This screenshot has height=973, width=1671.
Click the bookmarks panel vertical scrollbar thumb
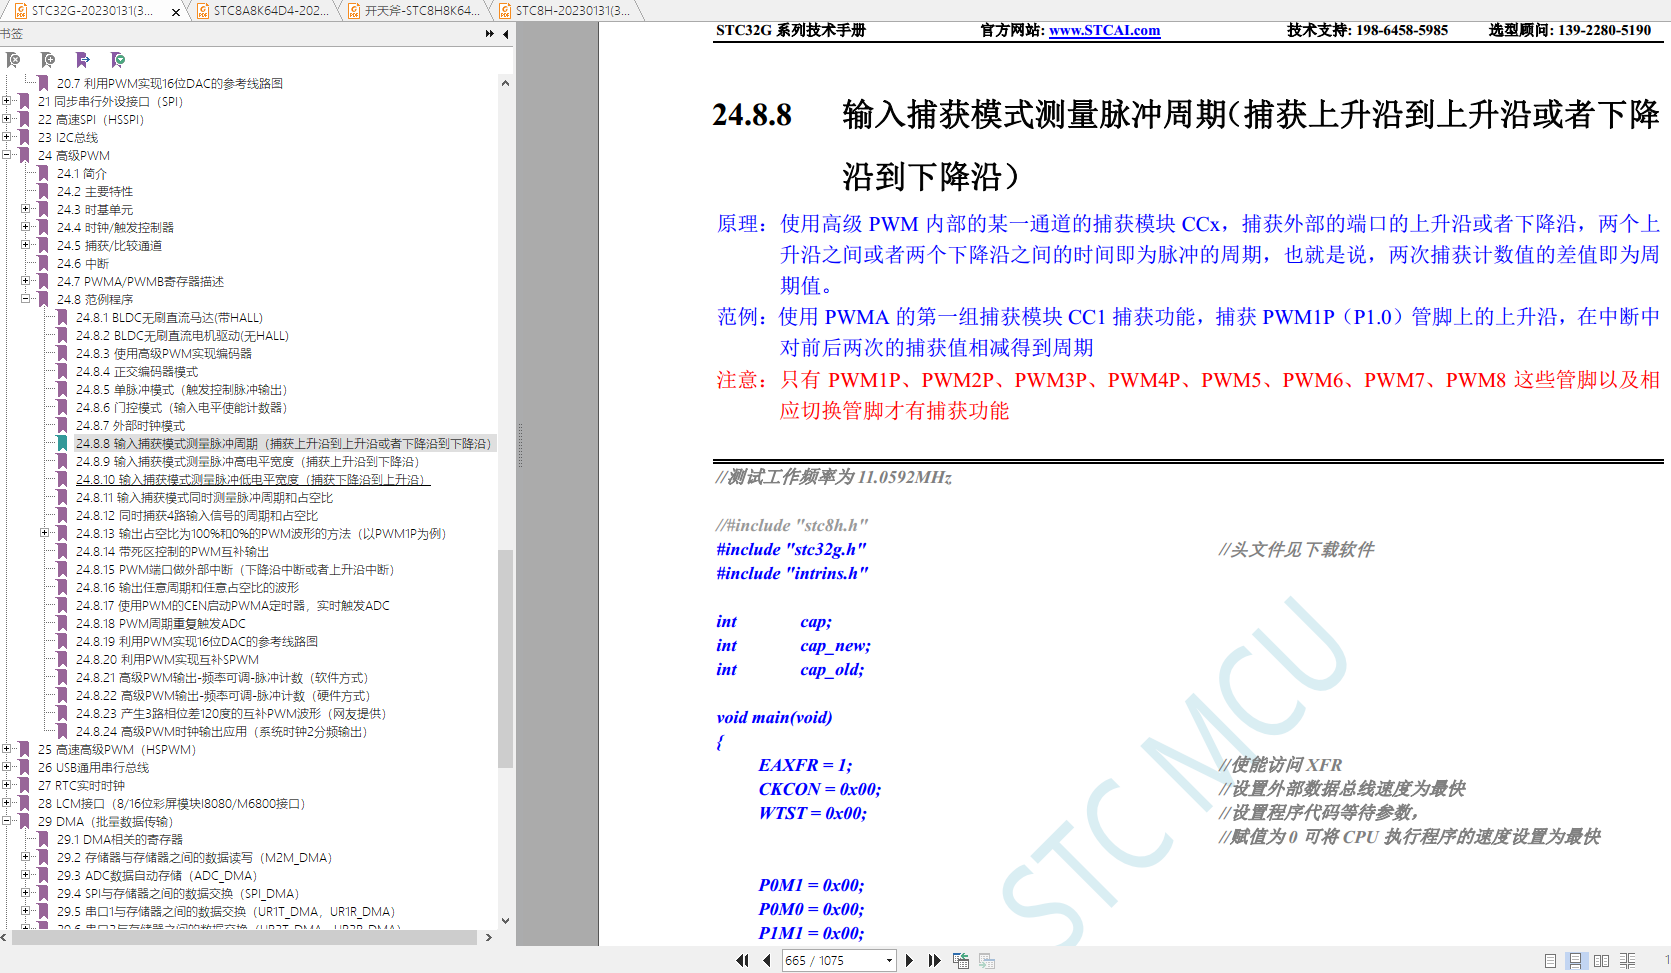(505, 660)
